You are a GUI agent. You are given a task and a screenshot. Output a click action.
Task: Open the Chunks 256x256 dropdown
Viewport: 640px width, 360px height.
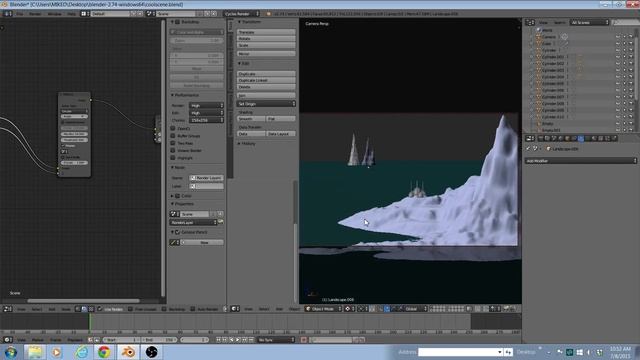(x=206, y=120)
